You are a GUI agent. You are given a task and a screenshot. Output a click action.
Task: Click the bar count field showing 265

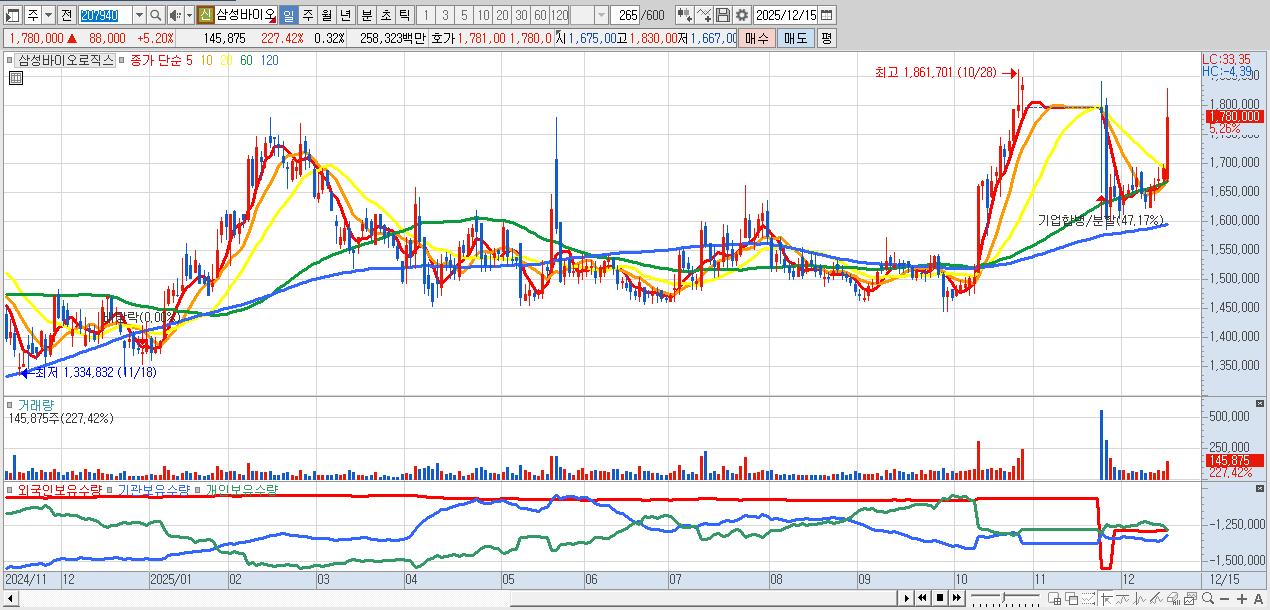tap(625, 15)
